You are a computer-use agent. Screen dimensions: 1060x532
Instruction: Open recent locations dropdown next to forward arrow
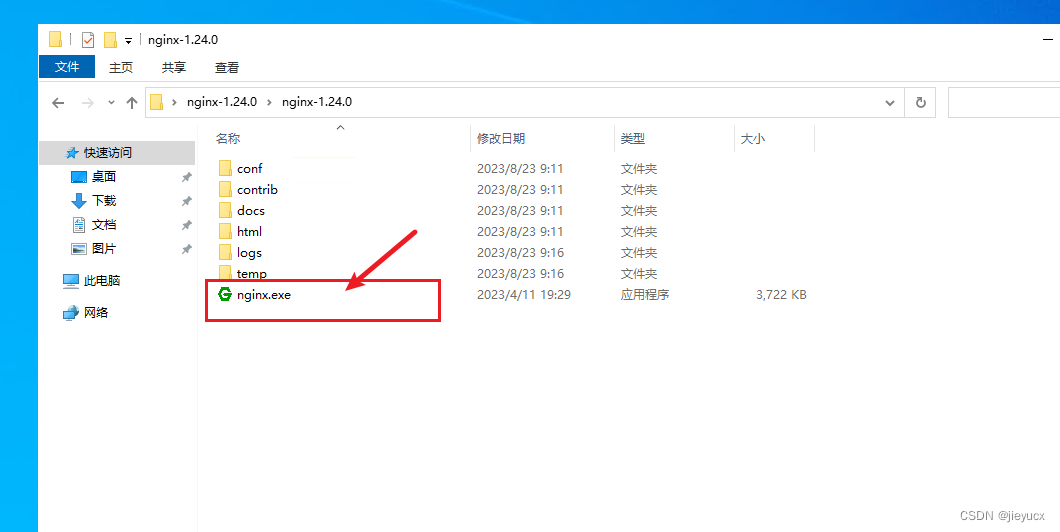point(111,103)
